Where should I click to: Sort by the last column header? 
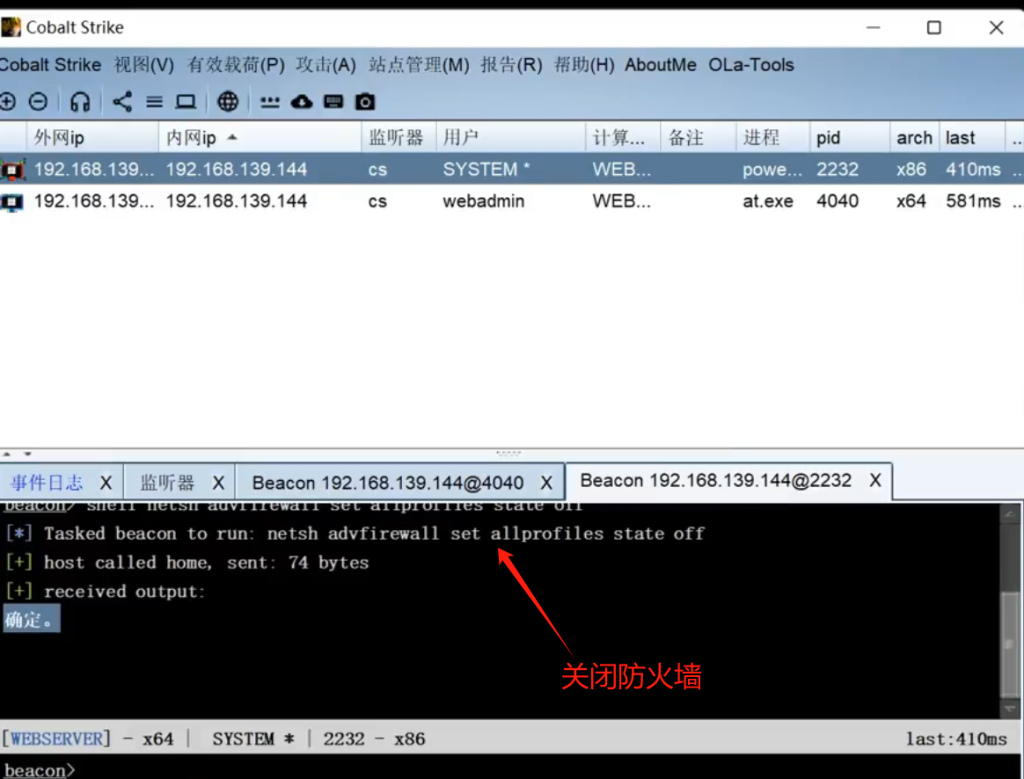pyautogui.click(x=972, y=138)
